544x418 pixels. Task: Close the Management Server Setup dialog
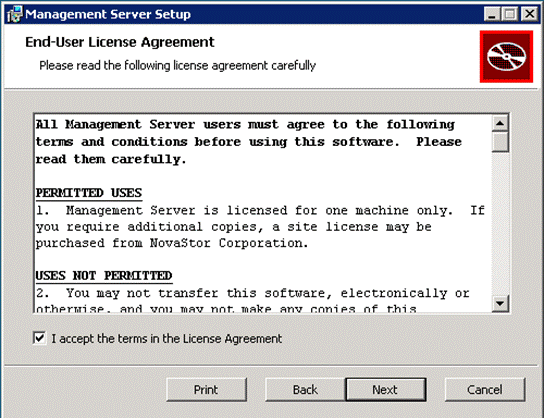click(x=530, y=14)
